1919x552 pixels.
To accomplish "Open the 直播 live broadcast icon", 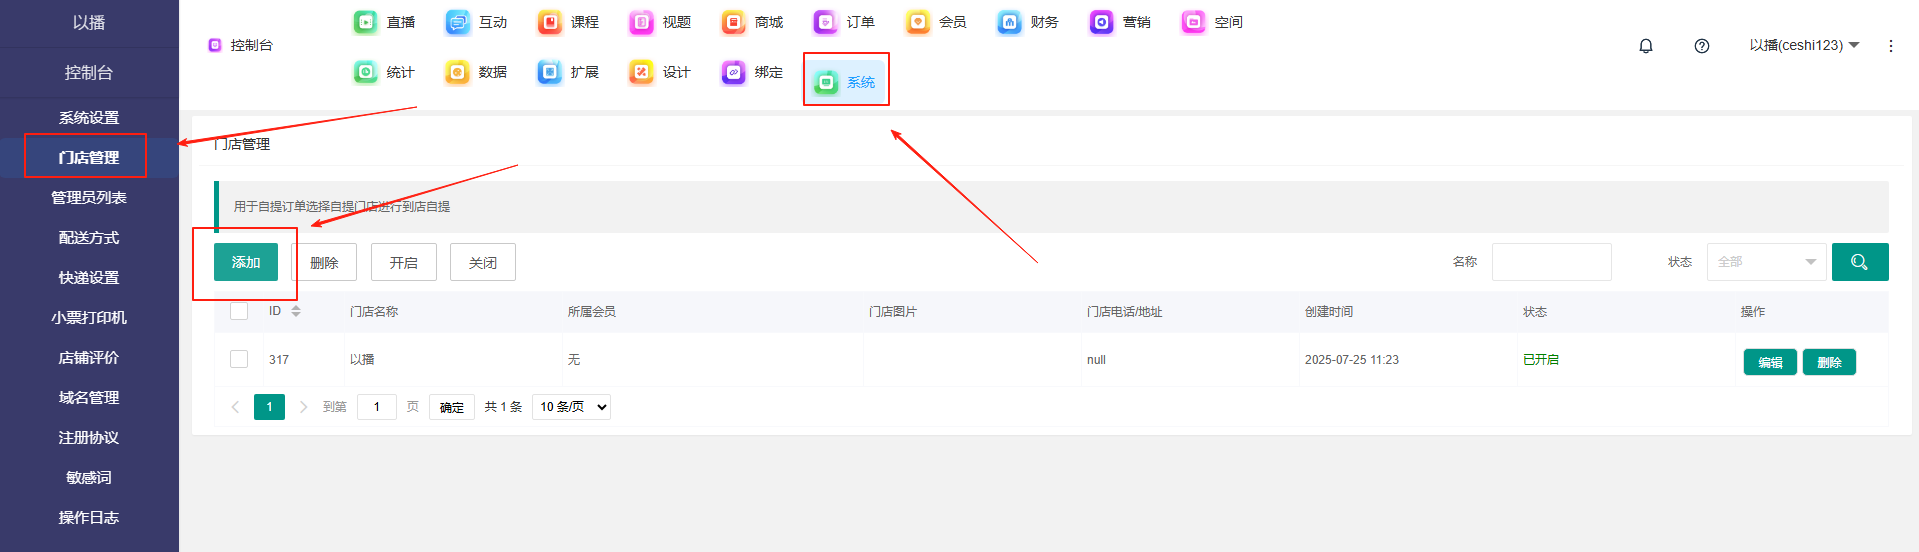I will [366, 22].
